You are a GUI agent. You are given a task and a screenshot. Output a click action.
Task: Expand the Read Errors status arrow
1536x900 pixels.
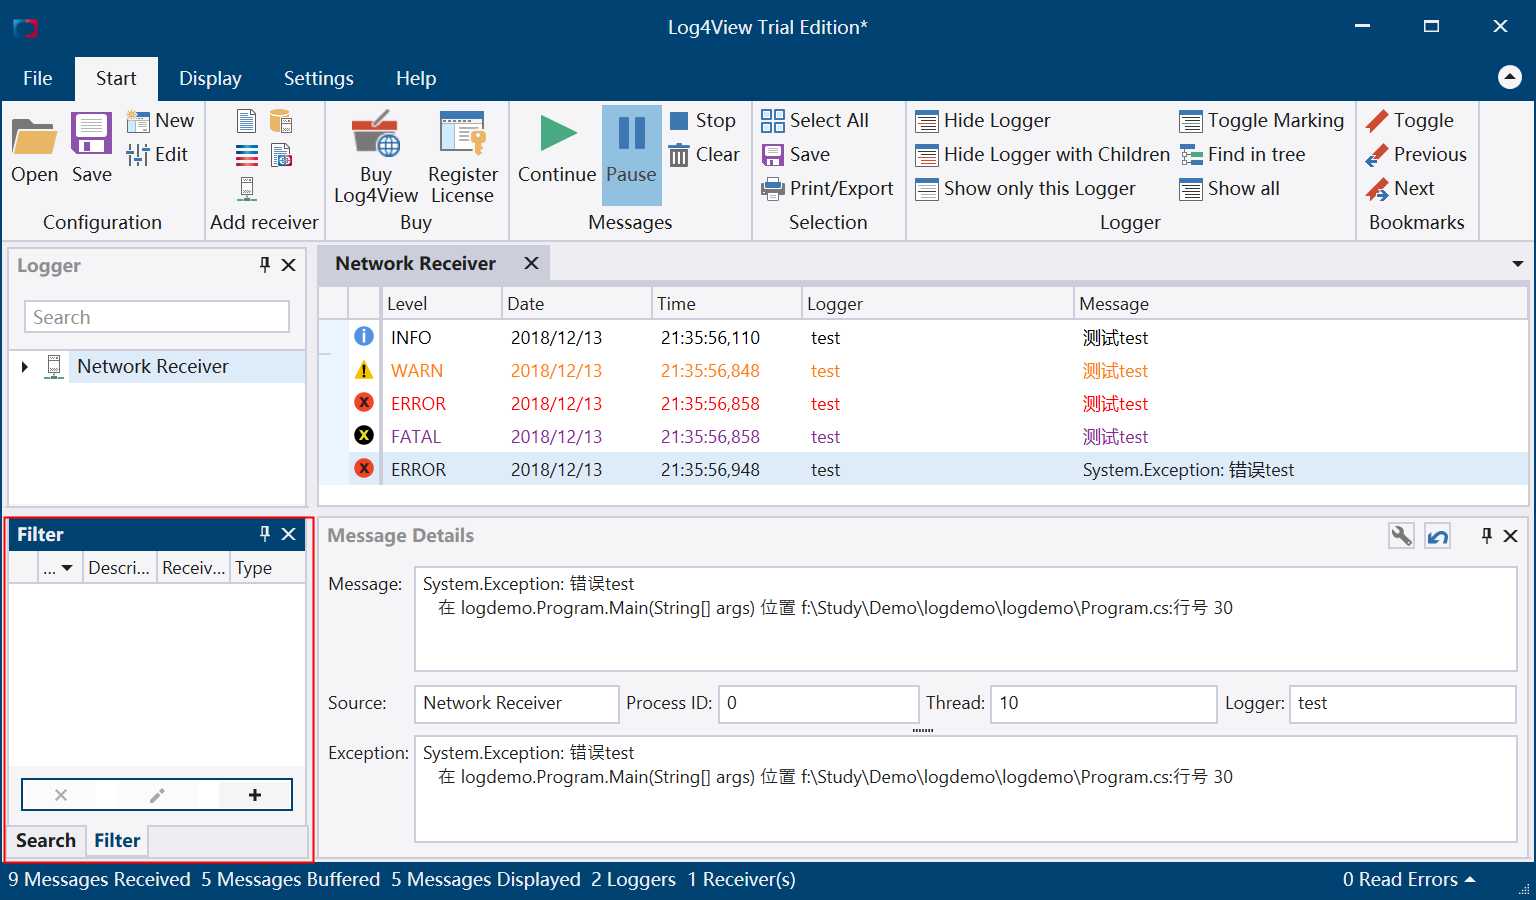coord(1470,880)
